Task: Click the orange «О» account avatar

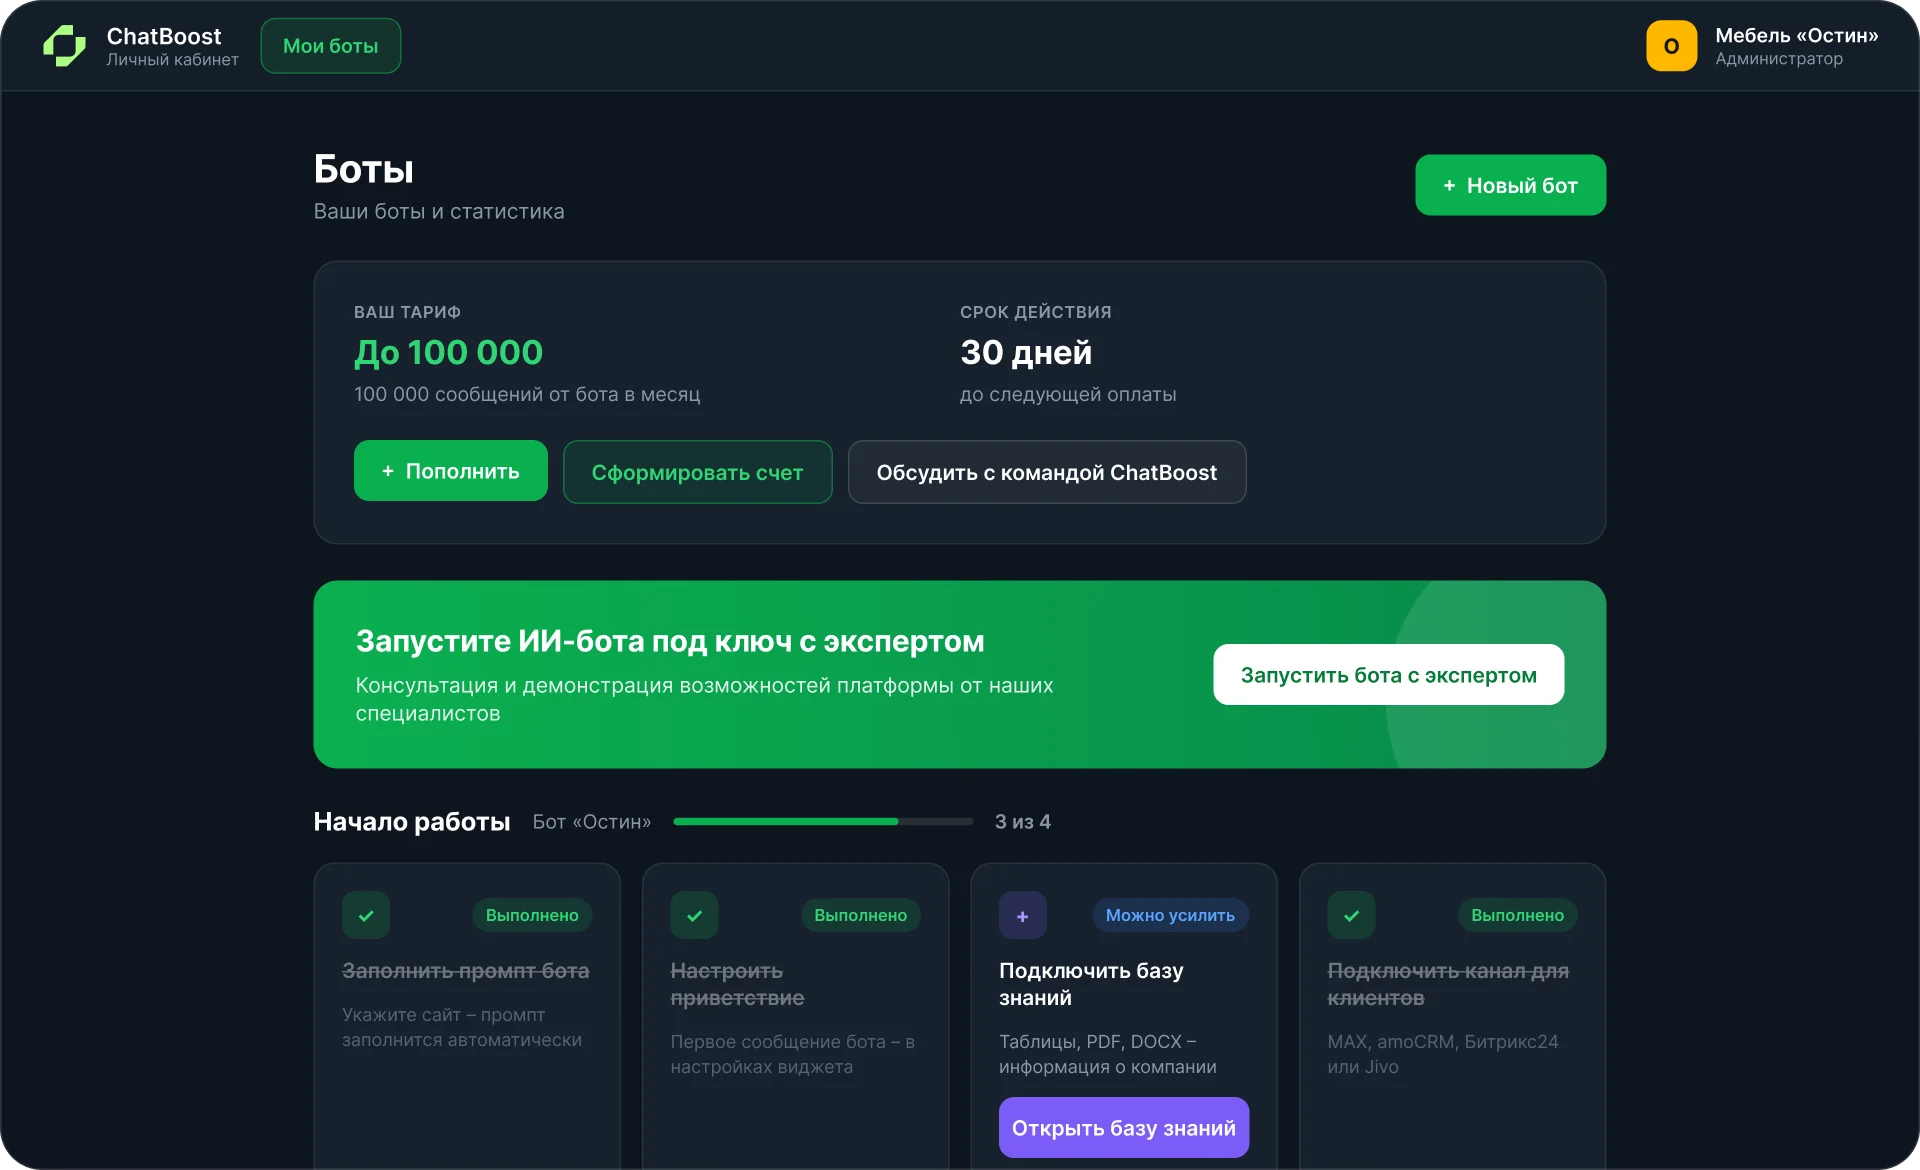Action: tap(1671, 46)
